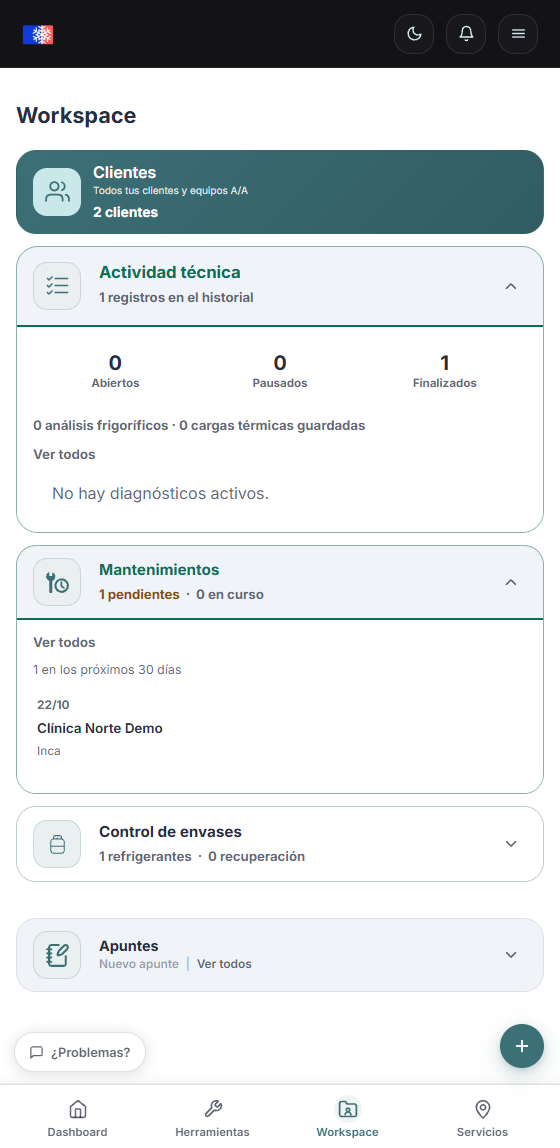Viewport: 560px width, 1148px height.
Task: Open the Clínica Norte Demo maintenance entry
Action: click(280, 727)
